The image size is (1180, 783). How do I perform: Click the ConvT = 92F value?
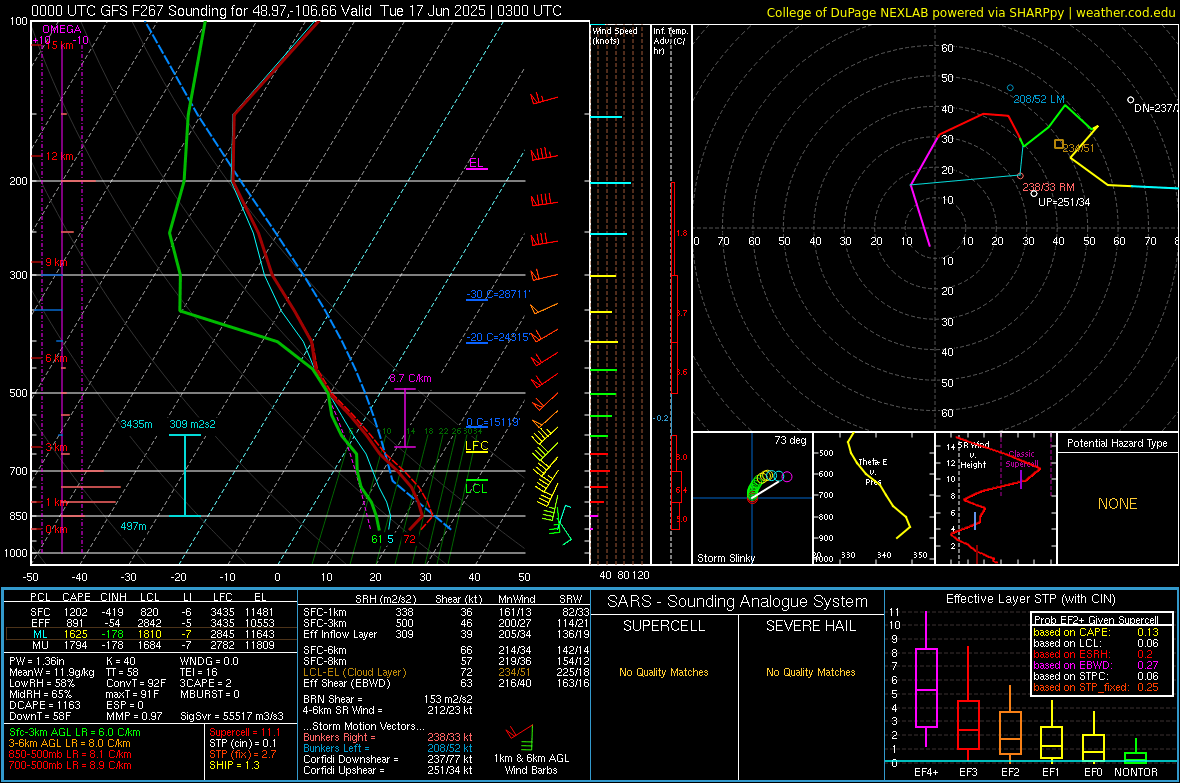[x=136, y=684]
